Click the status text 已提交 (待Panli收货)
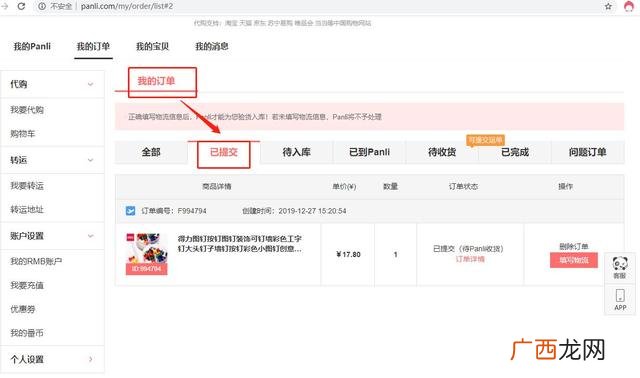 (468, 249)
